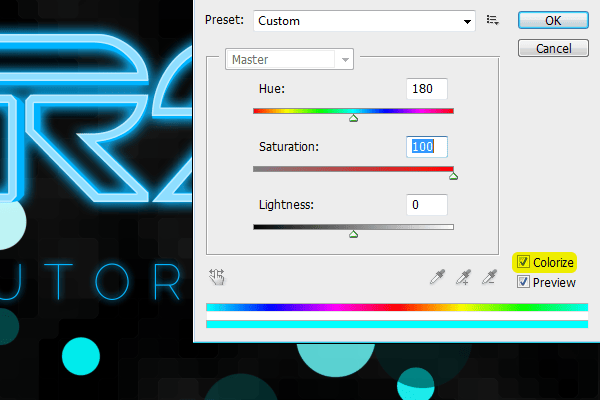The image size is (600, 400).
Task: Click the Lightness slider handle
Action: (353, 234)
